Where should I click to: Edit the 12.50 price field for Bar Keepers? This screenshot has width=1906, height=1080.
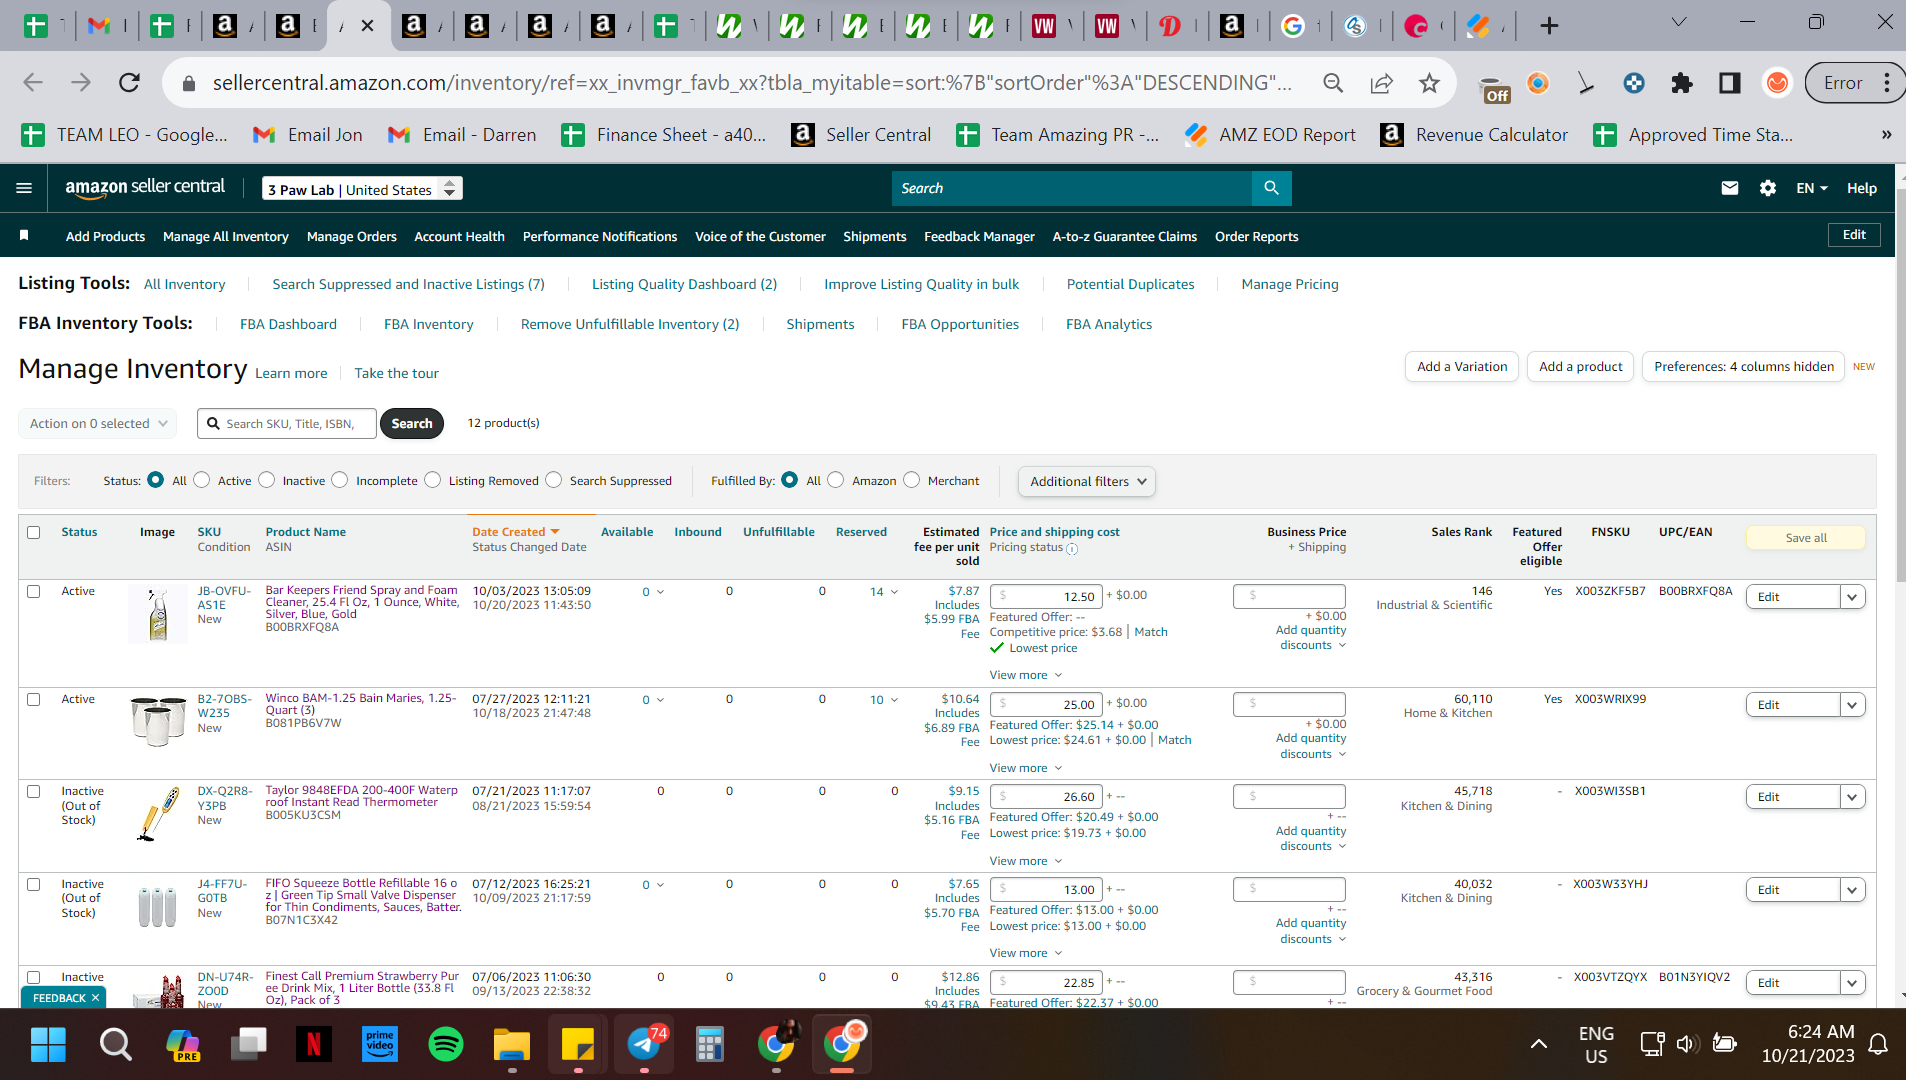pos(1046,596)
